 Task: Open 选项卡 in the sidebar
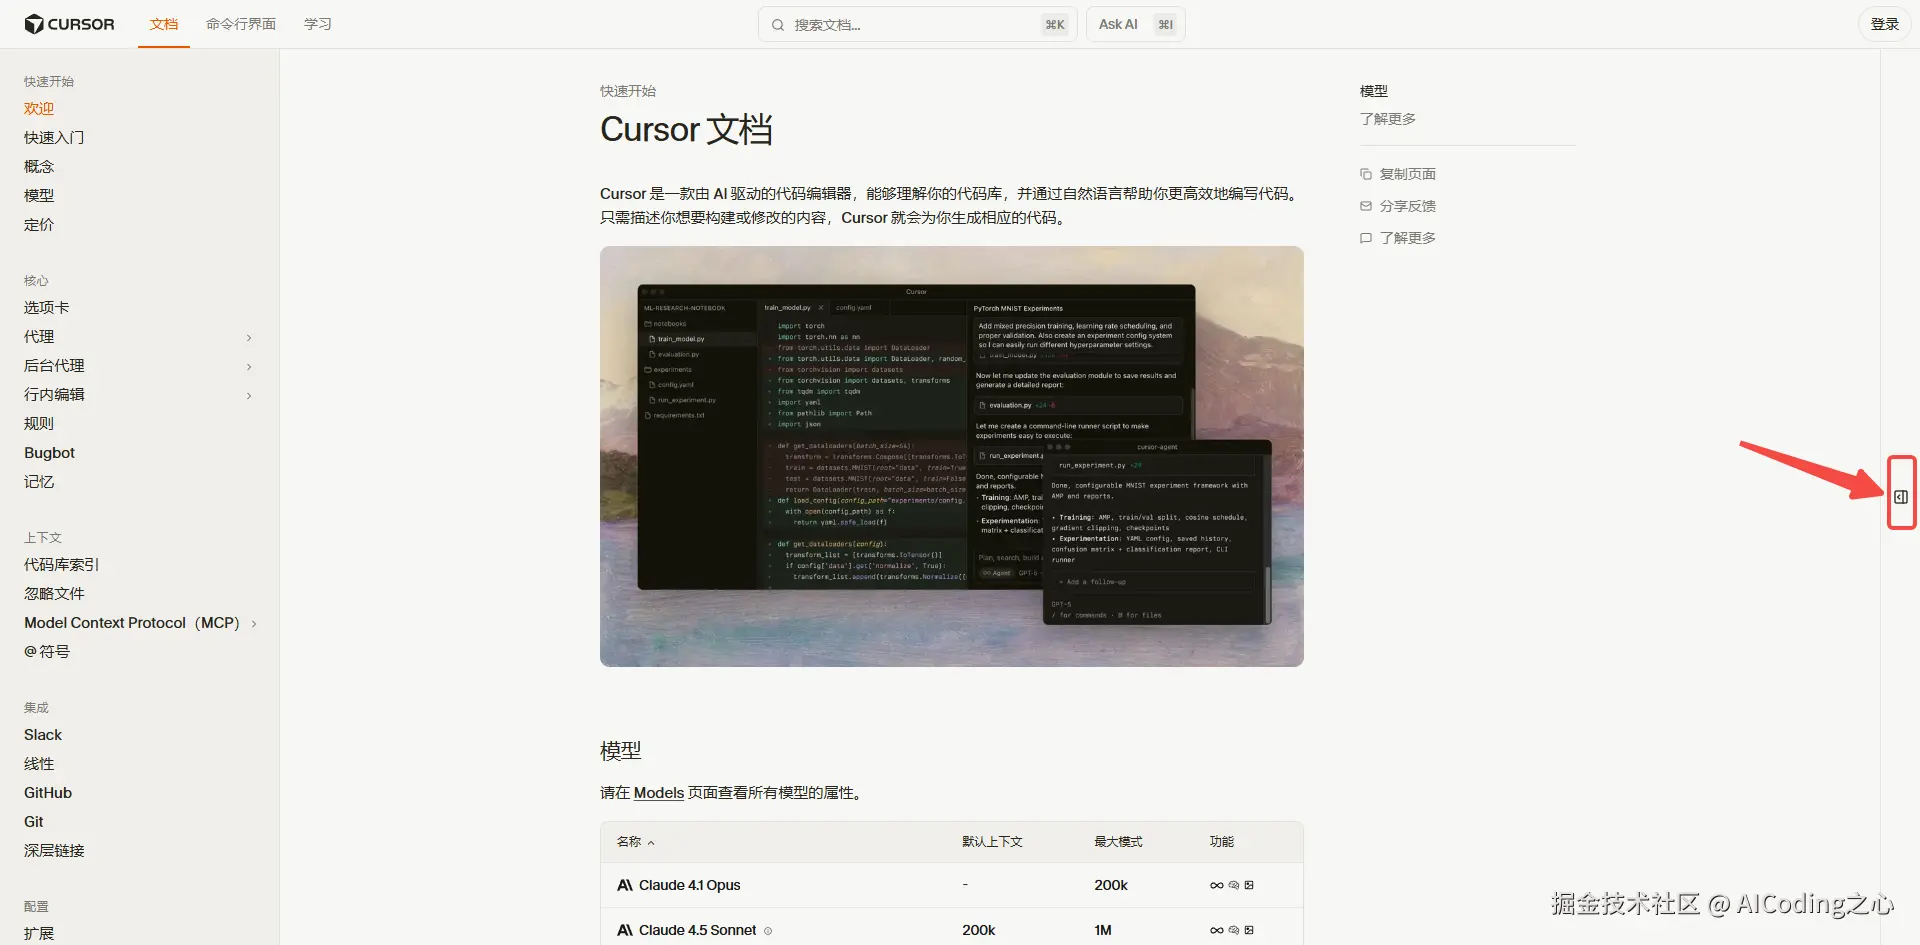coord(47,308)
